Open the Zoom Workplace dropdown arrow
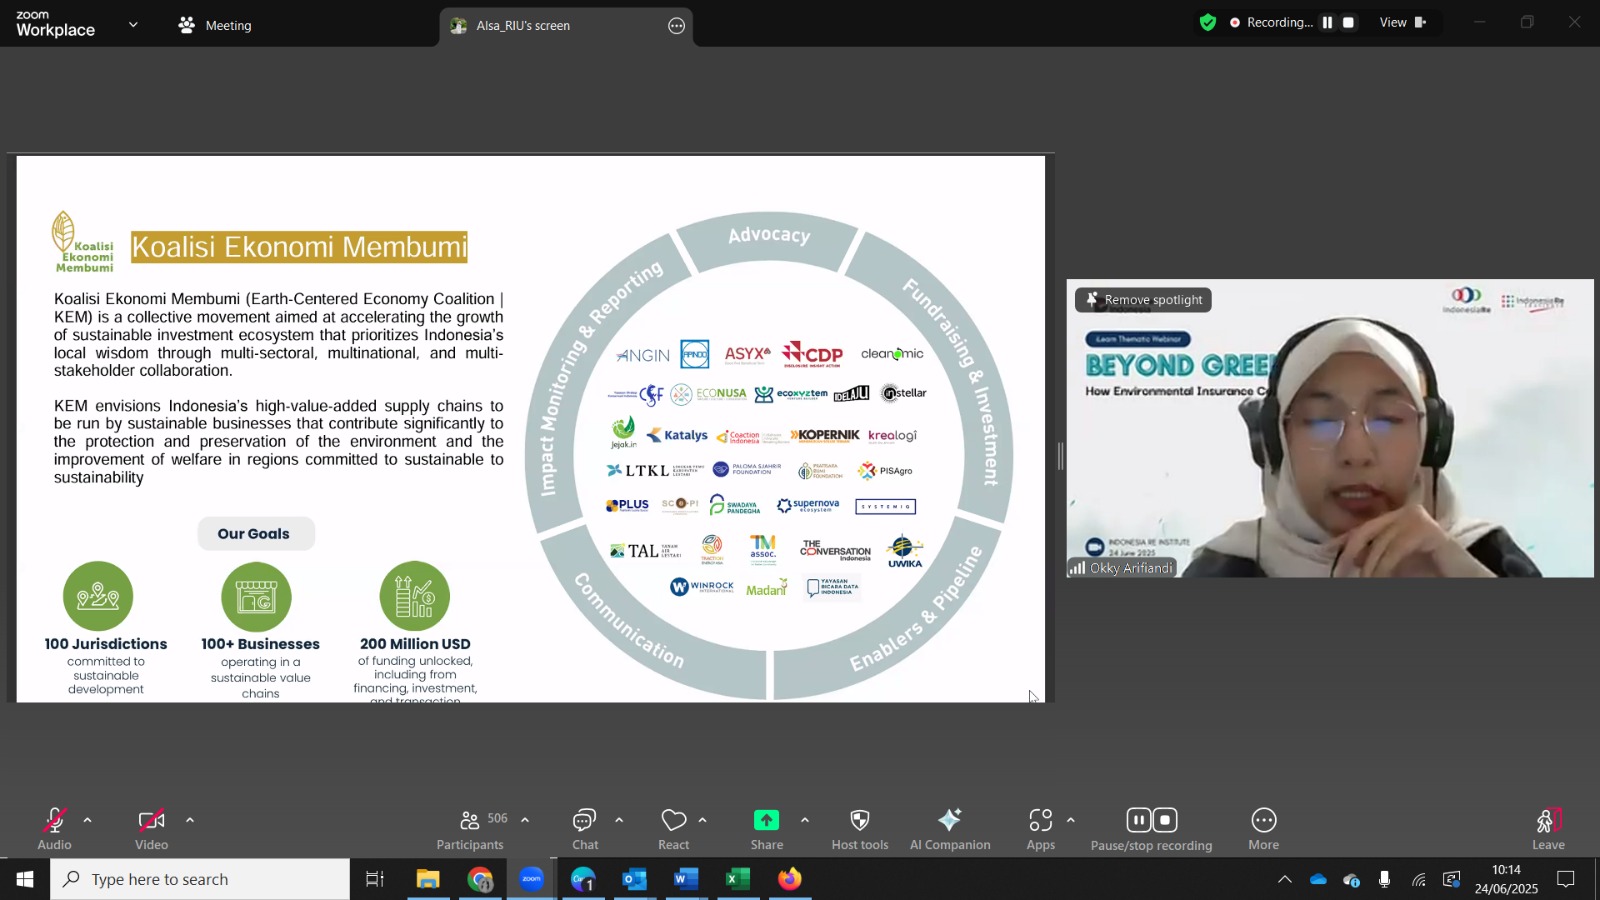Image resolution: width=1600 pixels, height=900 pixels. [133, 25]
